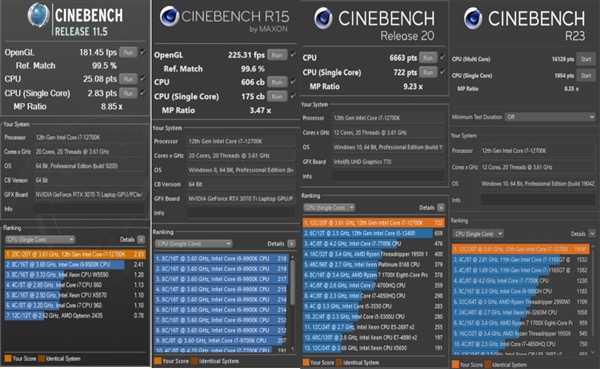This screenshot has height=369, width=600.
Task: Open ranking Details arrow in Release 20
Action: pyautogui.click(x=441, y=207)
